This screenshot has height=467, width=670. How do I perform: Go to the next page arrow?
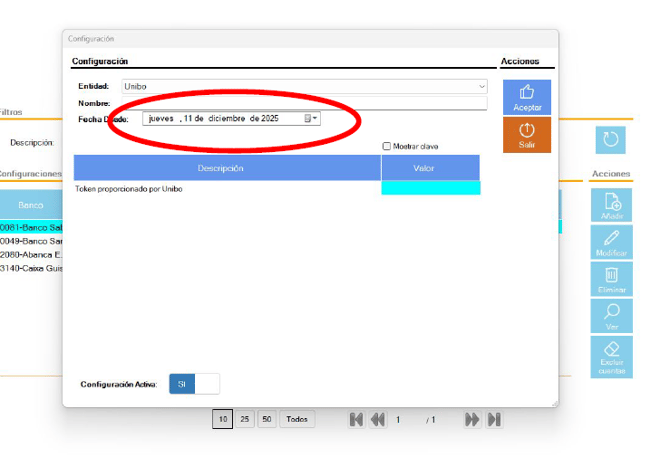[472, 420]
